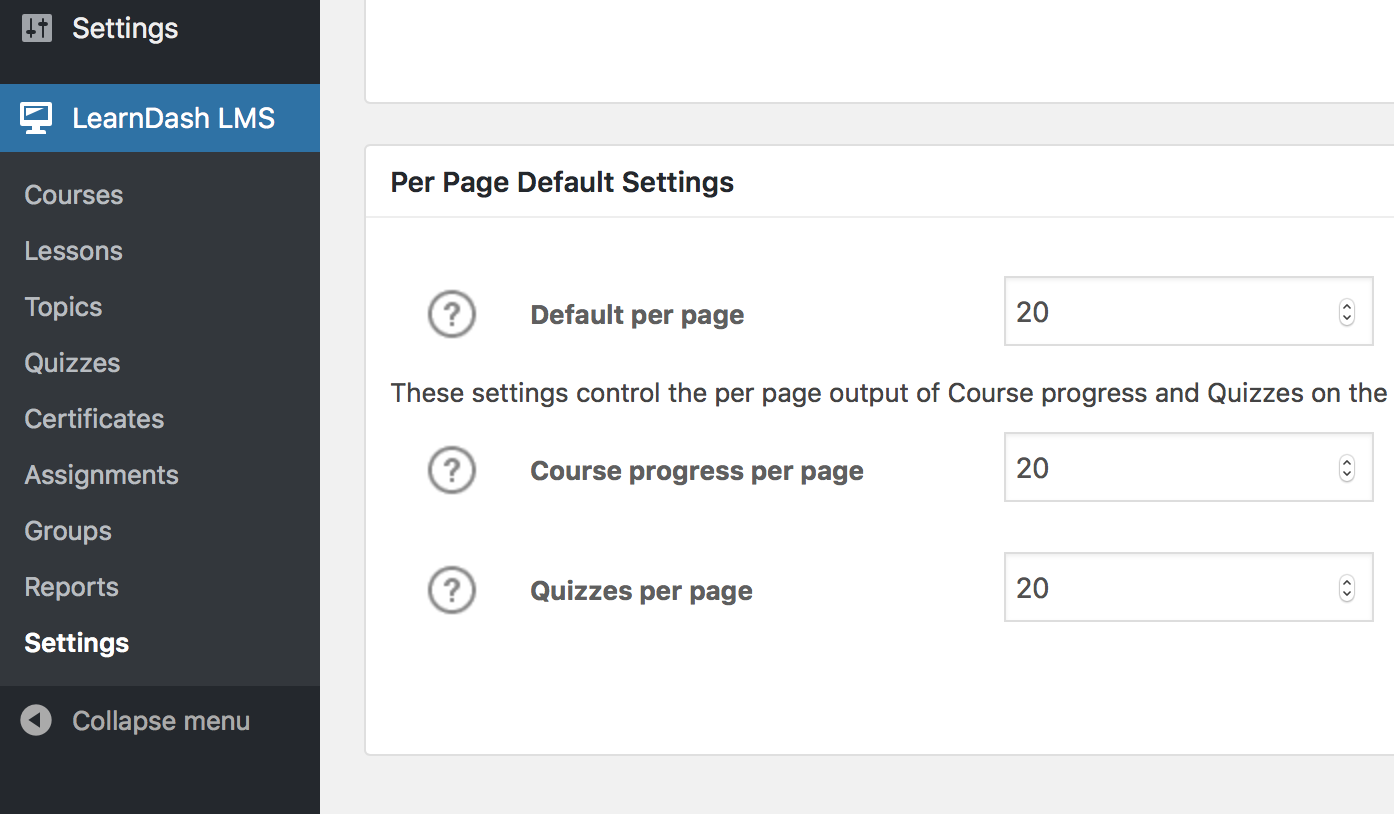The height and width of the screenshot is (814, 1394).
Task: Open the Lessons submenu item
Action: [74, 251]
